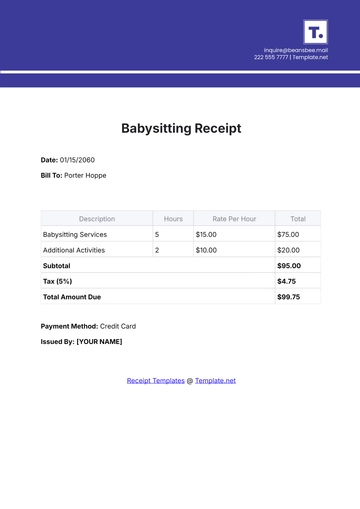Click the Rate Per Hour column header
The width and height of the screenshot is (360, 509).
(234, 219)
